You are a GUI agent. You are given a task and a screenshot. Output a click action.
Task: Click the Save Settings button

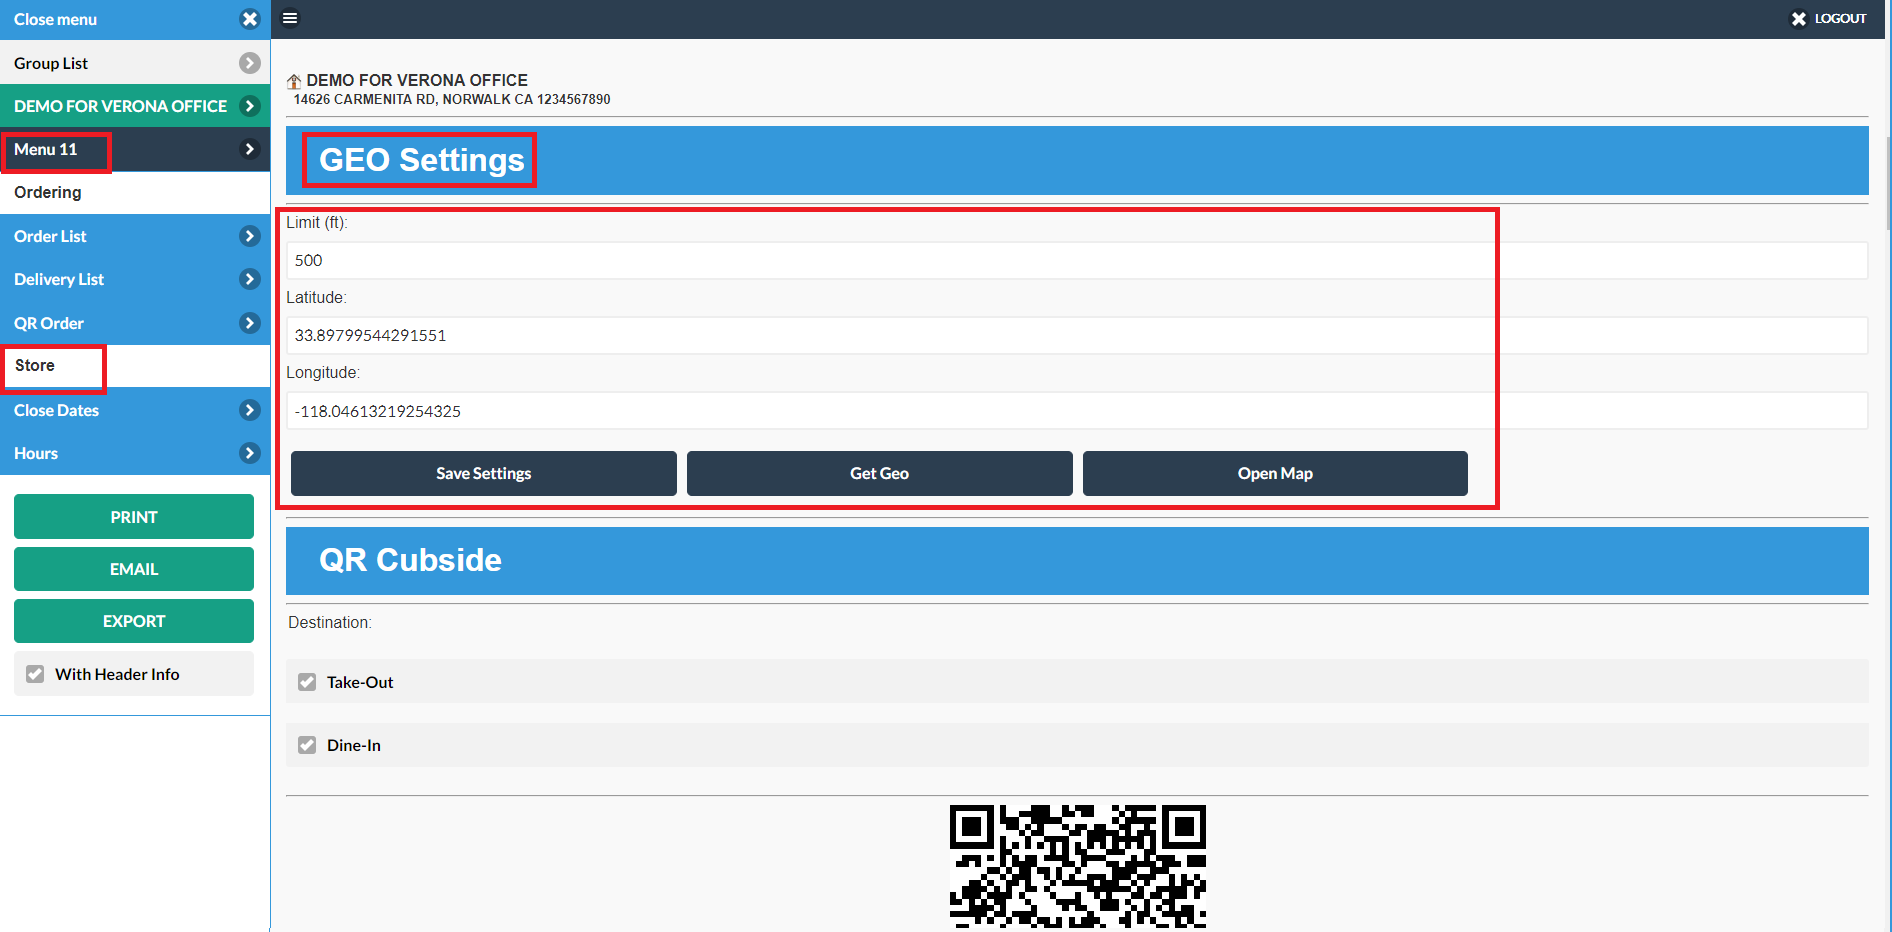pos(484,473)
